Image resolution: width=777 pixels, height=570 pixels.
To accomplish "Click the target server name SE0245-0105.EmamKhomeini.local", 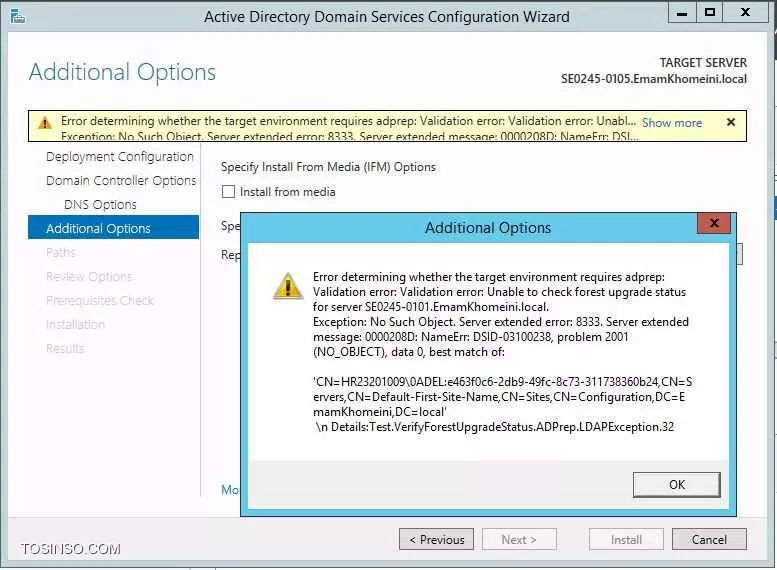I will 654,79.
